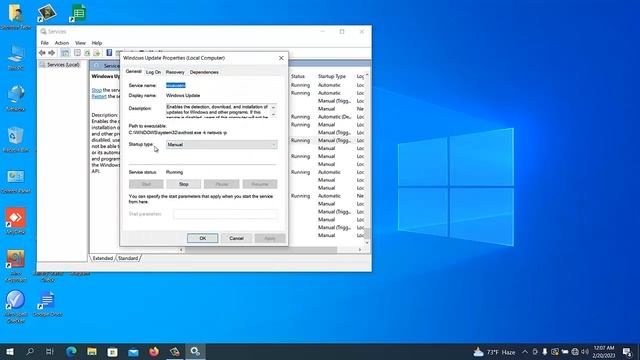Click the Back arrow in Services toolbar

tap(42, 53)
